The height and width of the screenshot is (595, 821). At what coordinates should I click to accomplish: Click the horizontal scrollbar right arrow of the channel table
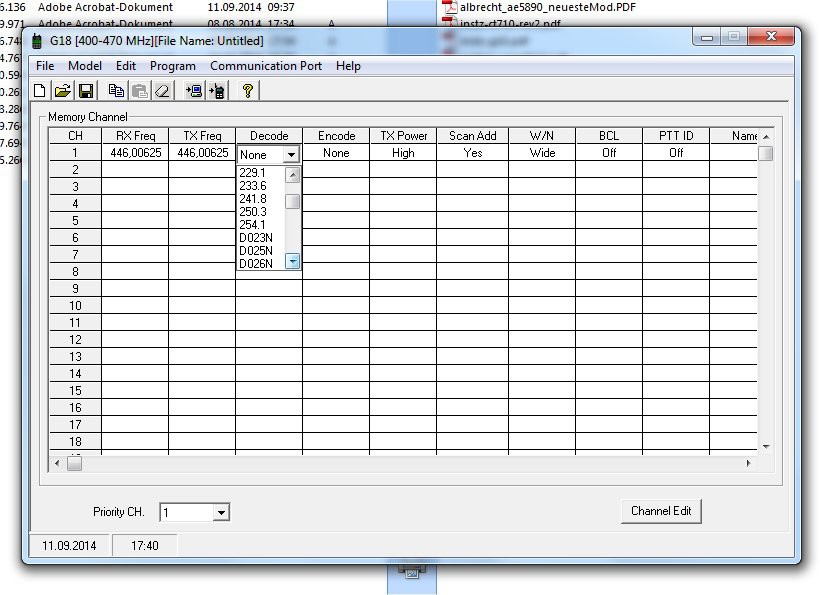[748, 464]
